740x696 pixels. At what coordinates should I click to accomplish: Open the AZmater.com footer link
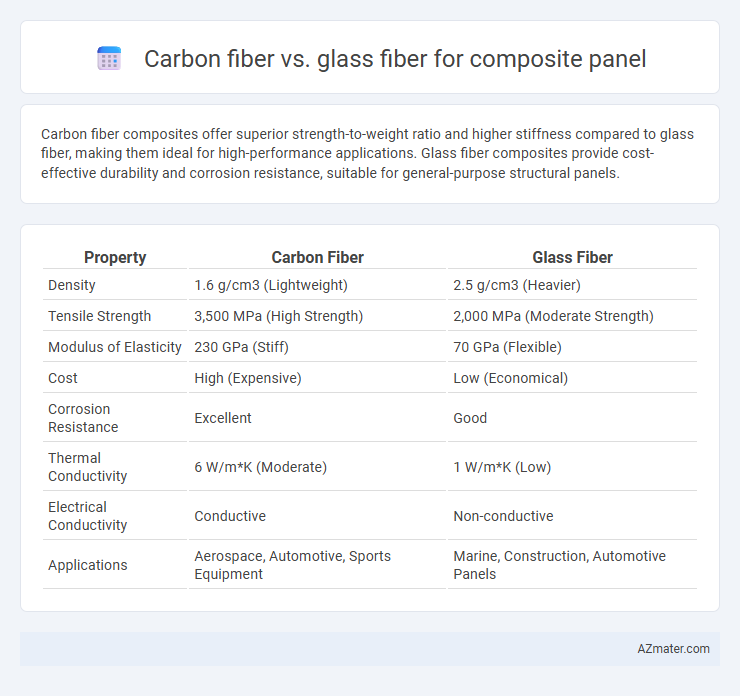tap(673, 649)
